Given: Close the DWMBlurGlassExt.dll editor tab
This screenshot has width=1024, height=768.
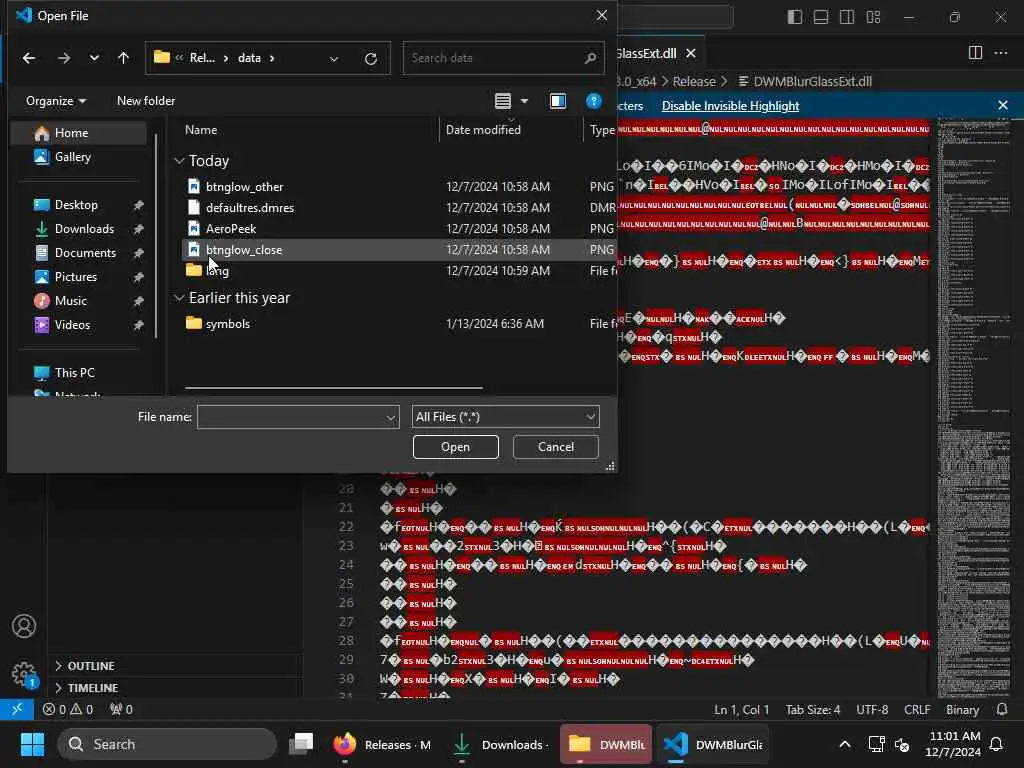Looking at the screenshot, I should coord(691,54).
